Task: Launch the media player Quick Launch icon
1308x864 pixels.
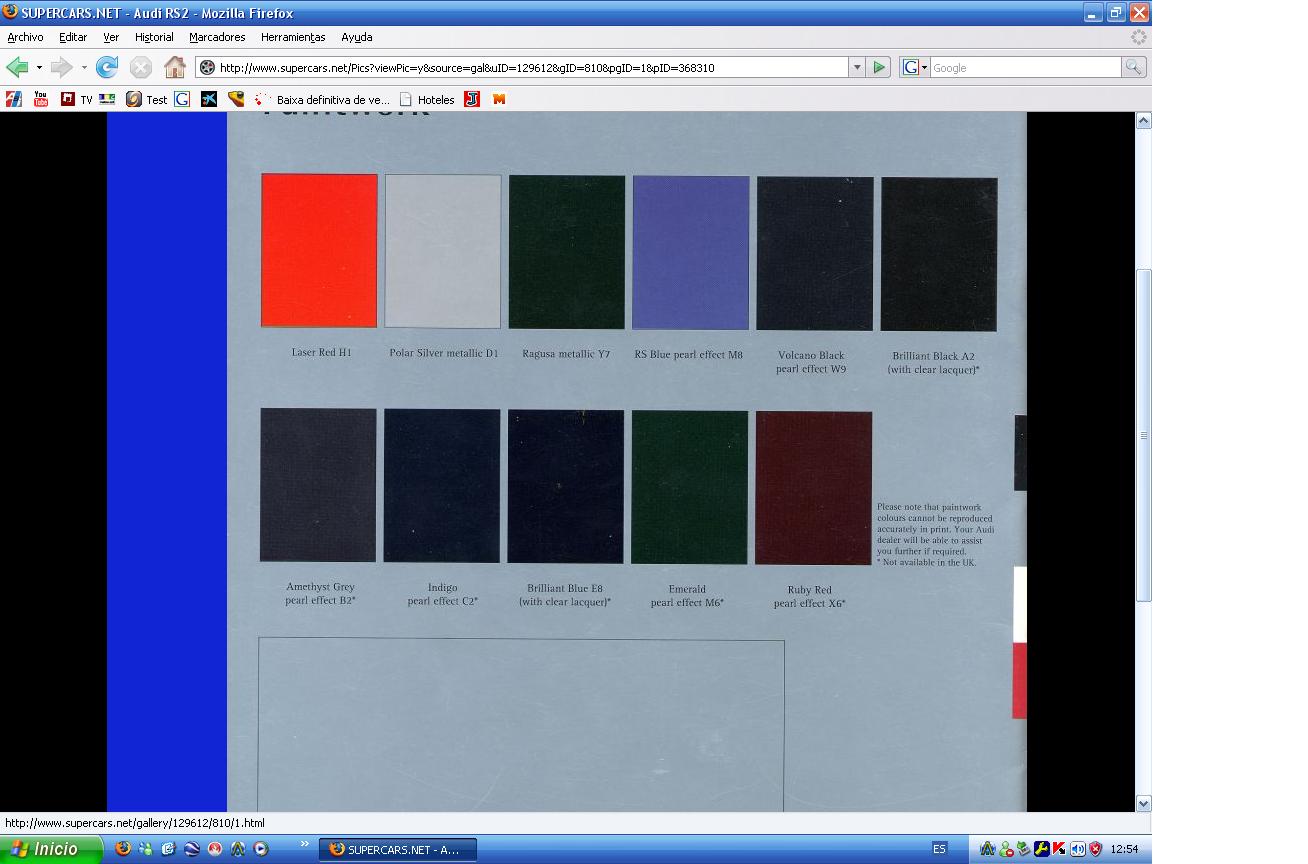Action: point(261,849)
